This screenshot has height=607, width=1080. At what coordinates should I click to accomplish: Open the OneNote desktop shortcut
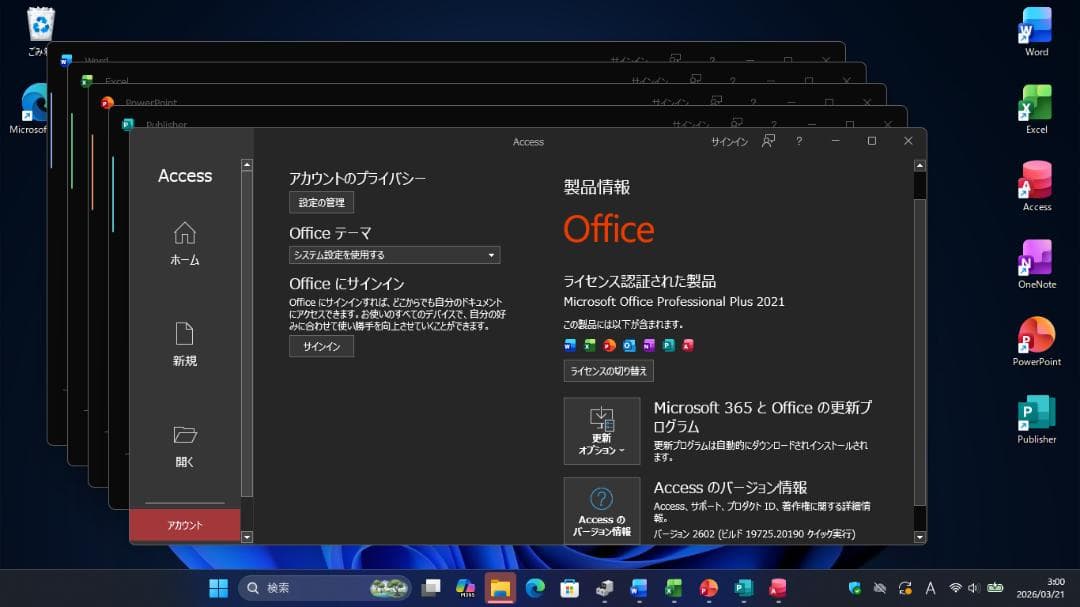pos(1036,265)
